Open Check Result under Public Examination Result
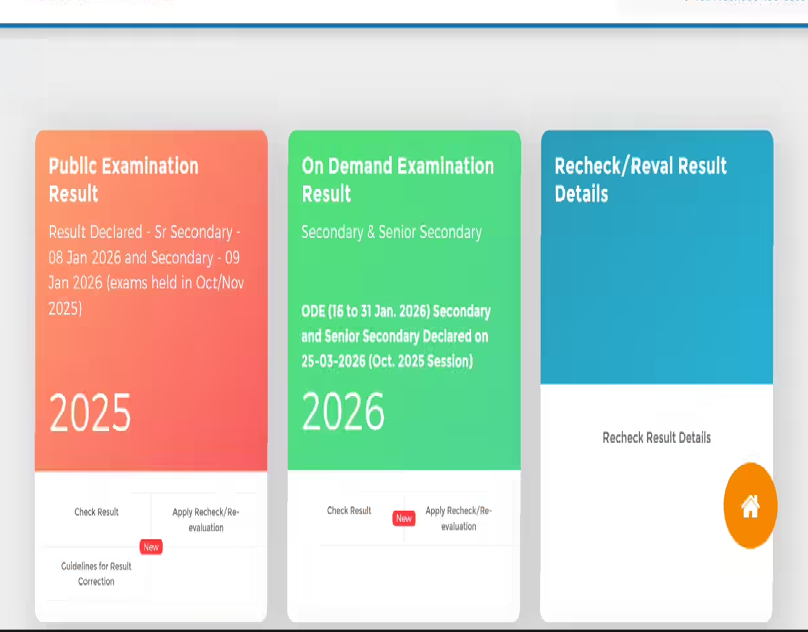 point(95,510)
